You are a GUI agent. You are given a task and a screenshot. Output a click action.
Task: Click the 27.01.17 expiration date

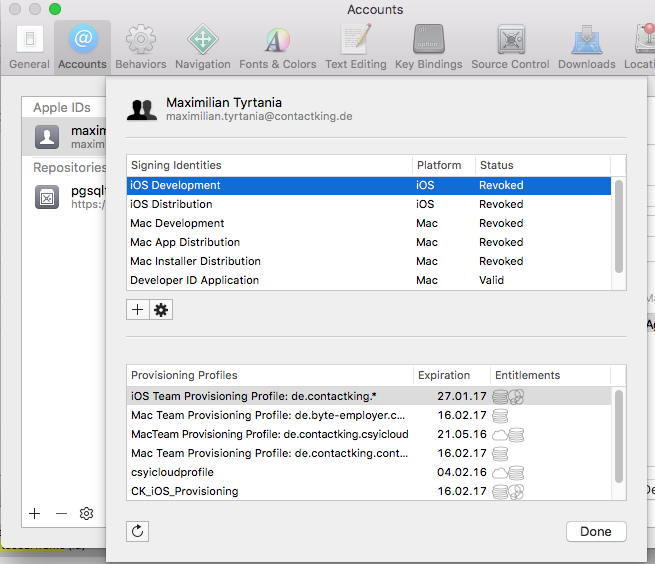coord(462,396)
